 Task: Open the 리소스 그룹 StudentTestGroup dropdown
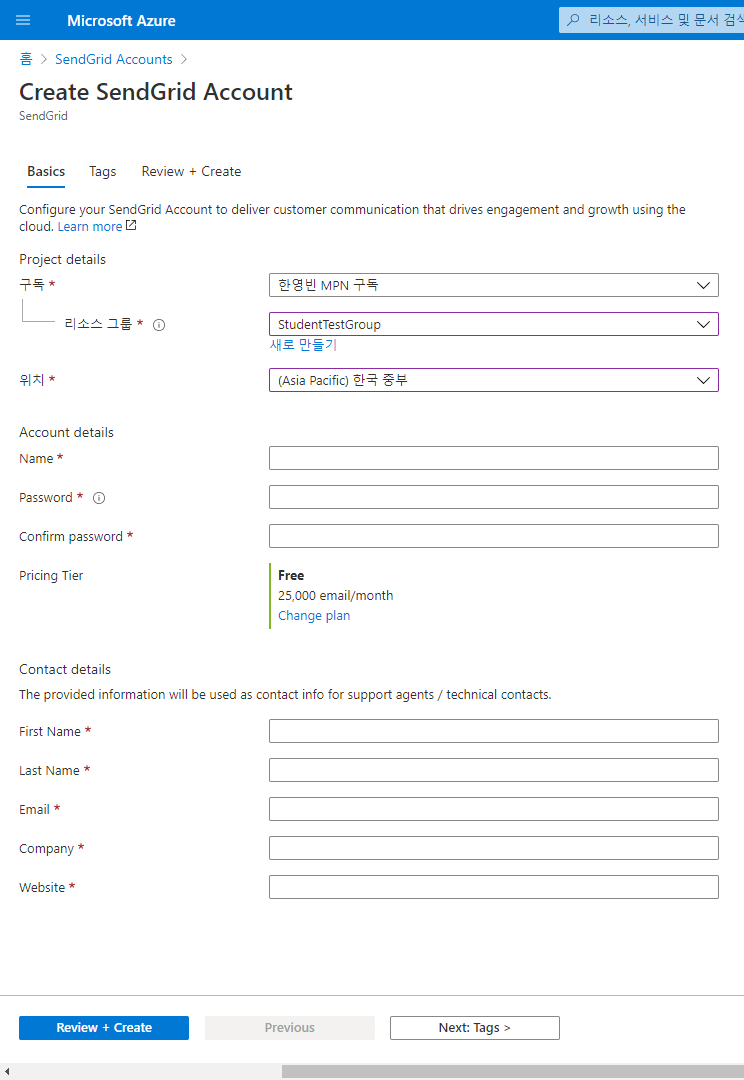point(493,324)
